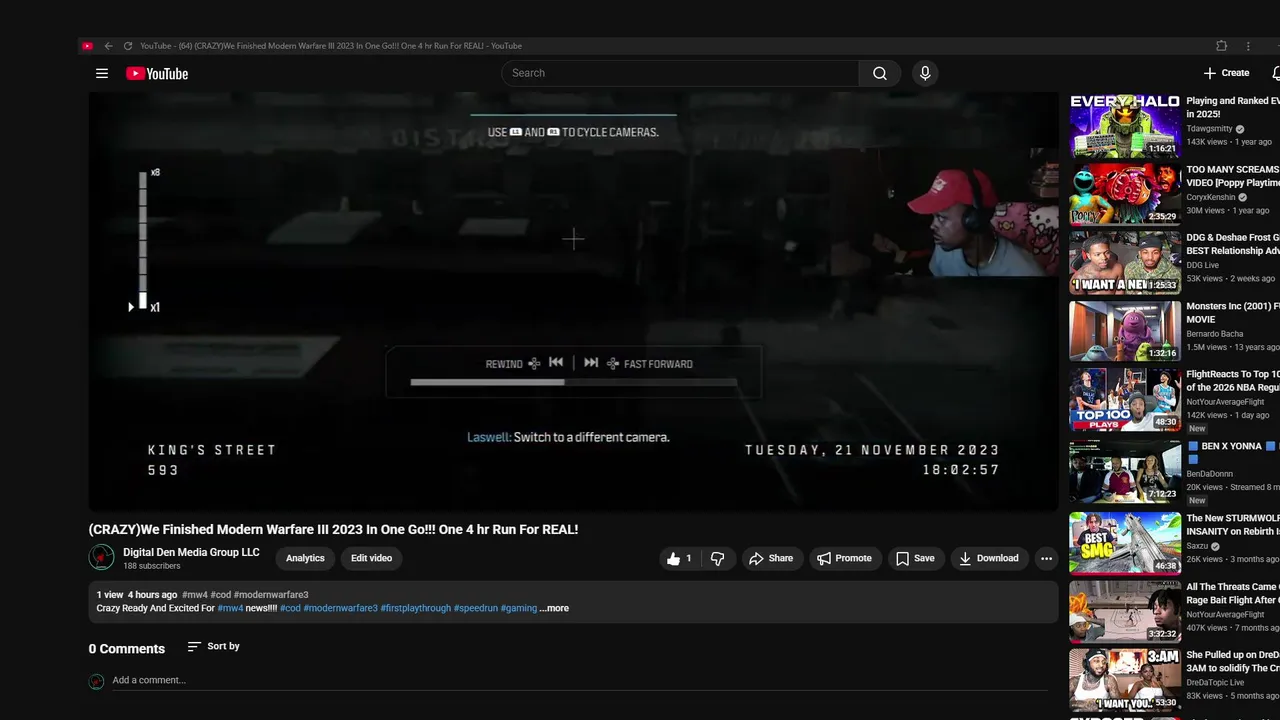Promote the video
This screenshot has height=720, width=1280.
pyautogui.click(x=844, y=559)
